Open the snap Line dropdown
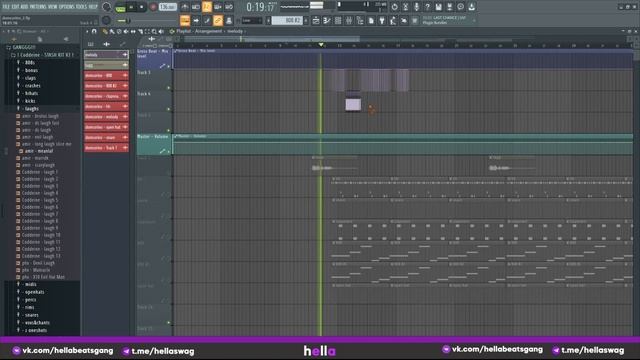 [x=252, y=20]
